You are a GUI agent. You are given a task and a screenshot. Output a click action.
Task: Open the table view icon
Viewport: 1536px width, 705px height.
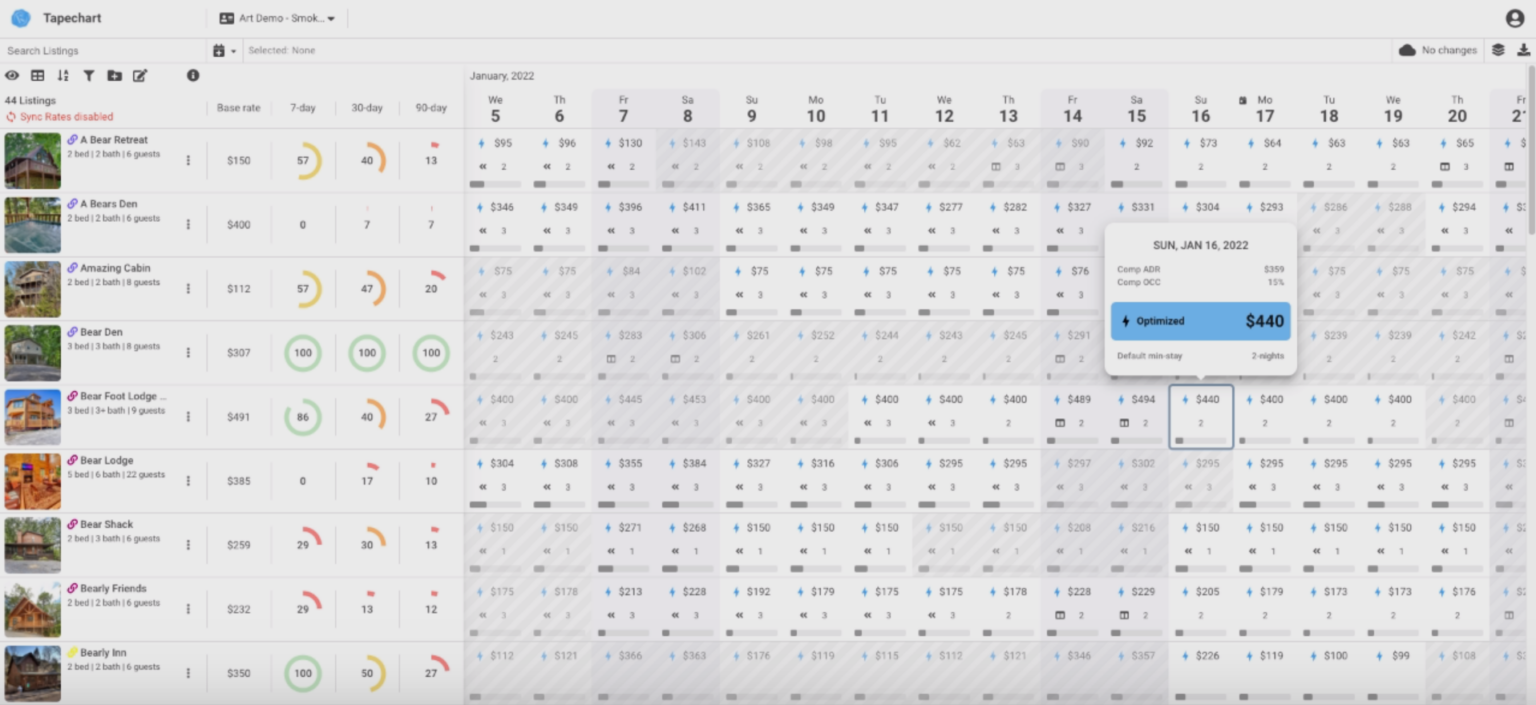click(38, 75)
